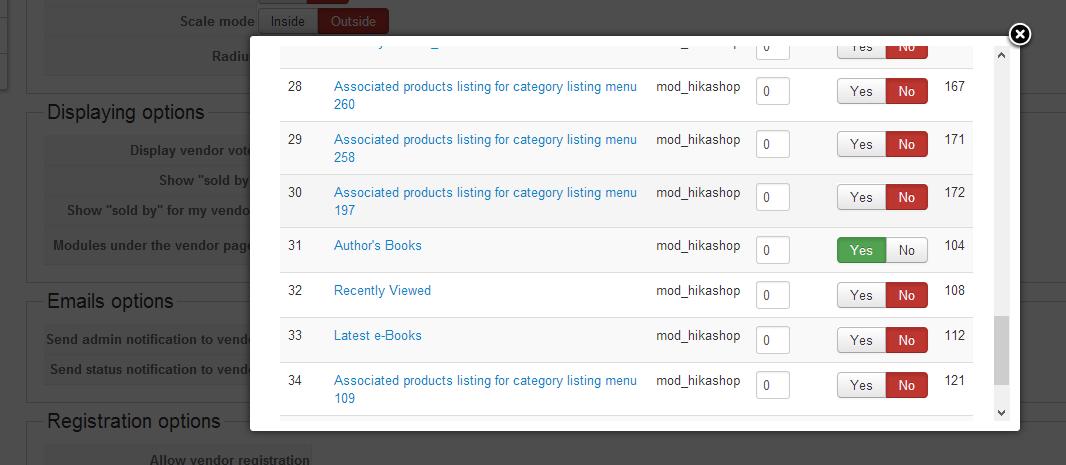
Task: Click ordering field for Recently Viewed row
Action: point(772,295)
